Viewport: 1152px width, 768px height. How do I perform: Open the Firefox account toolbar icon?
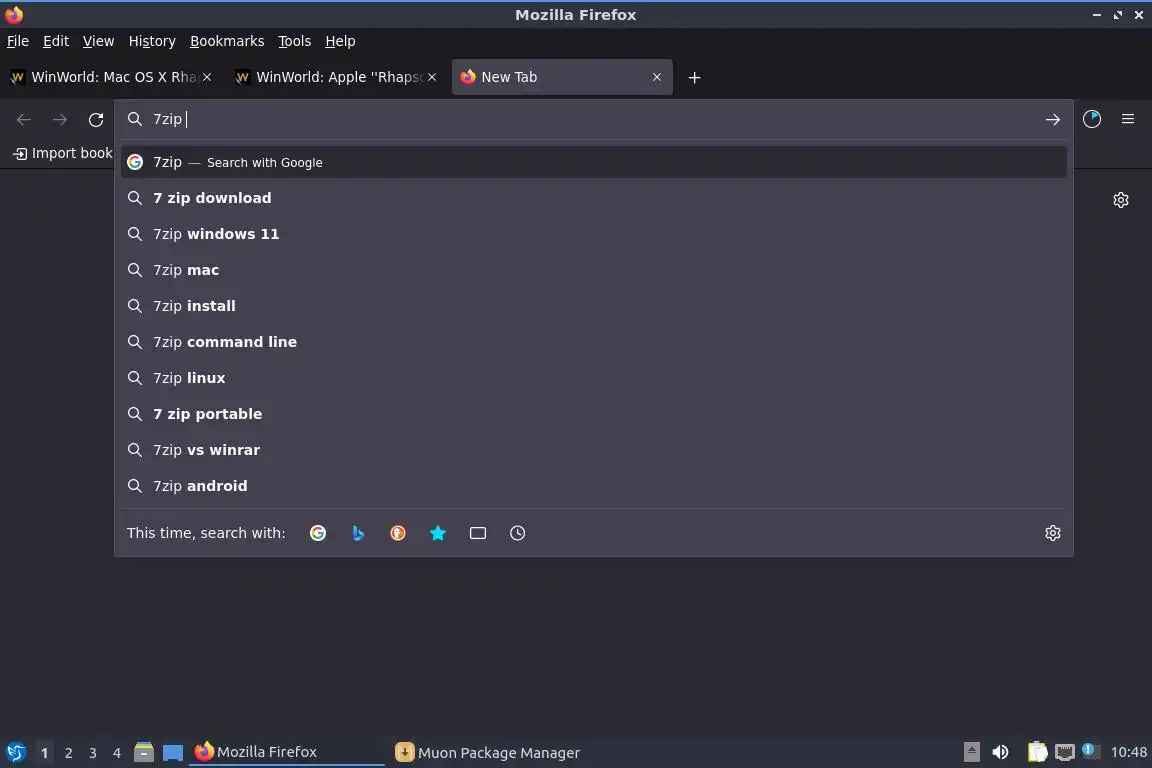click(1092, 119)
